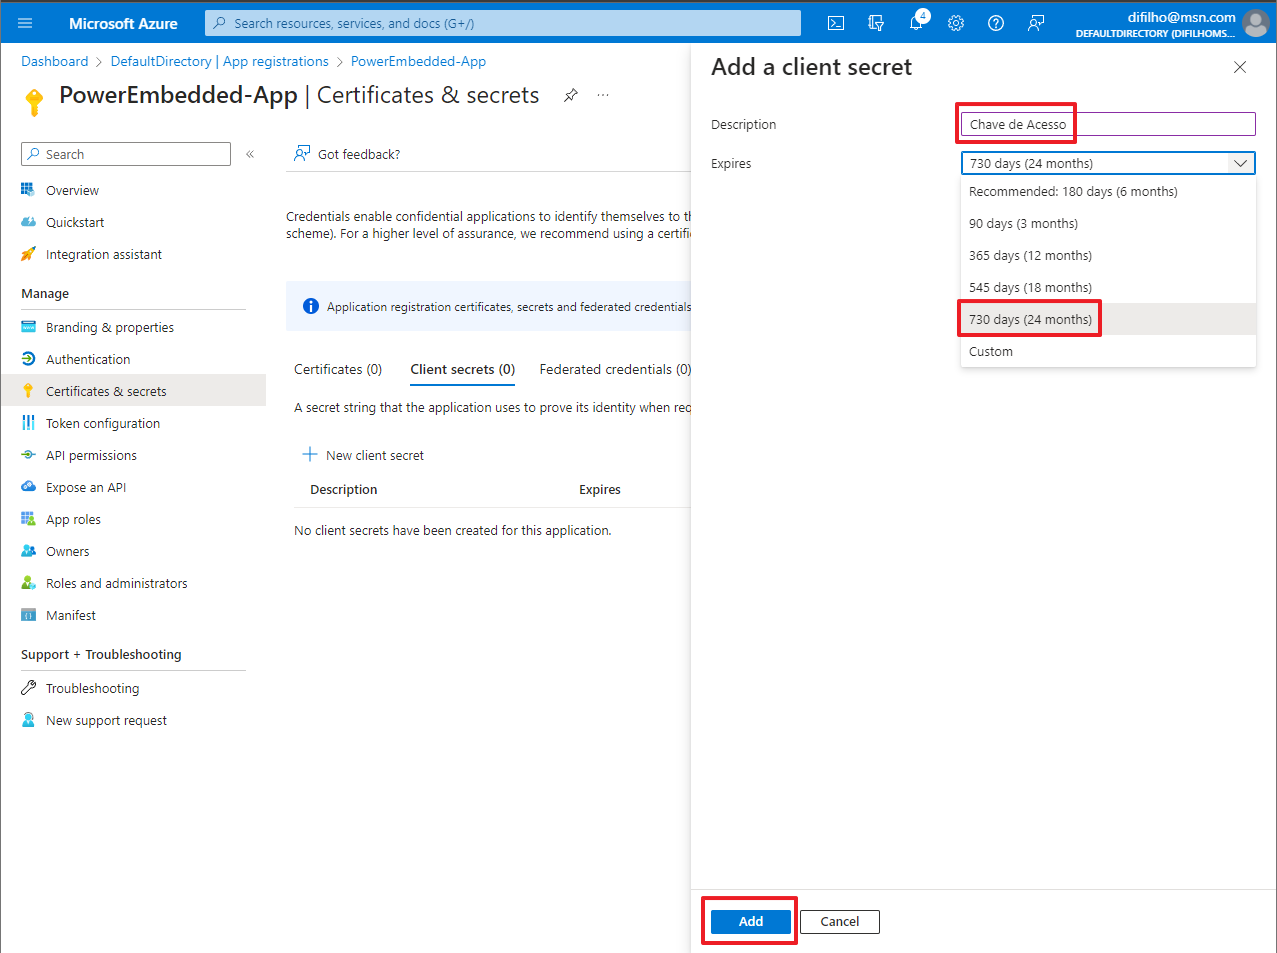1277x953 pixels.
Task: Choose the Custom expiry option
Action: pos(991,352)
